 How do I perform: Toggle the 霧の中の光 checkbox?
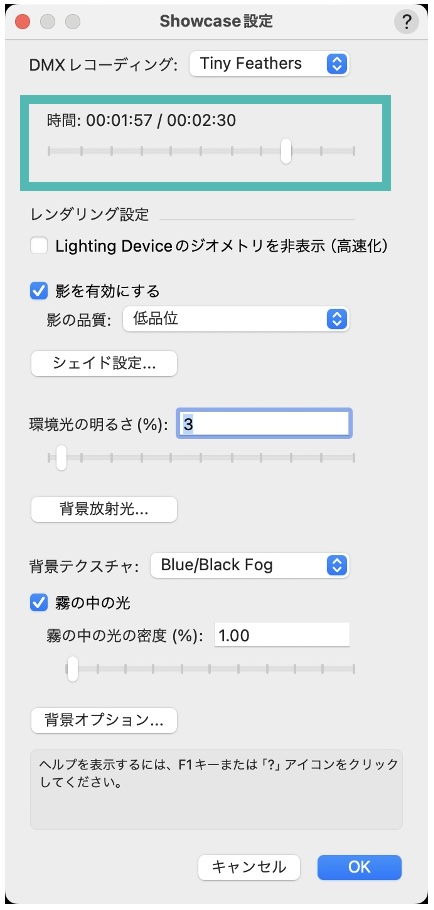click(39, 603)
